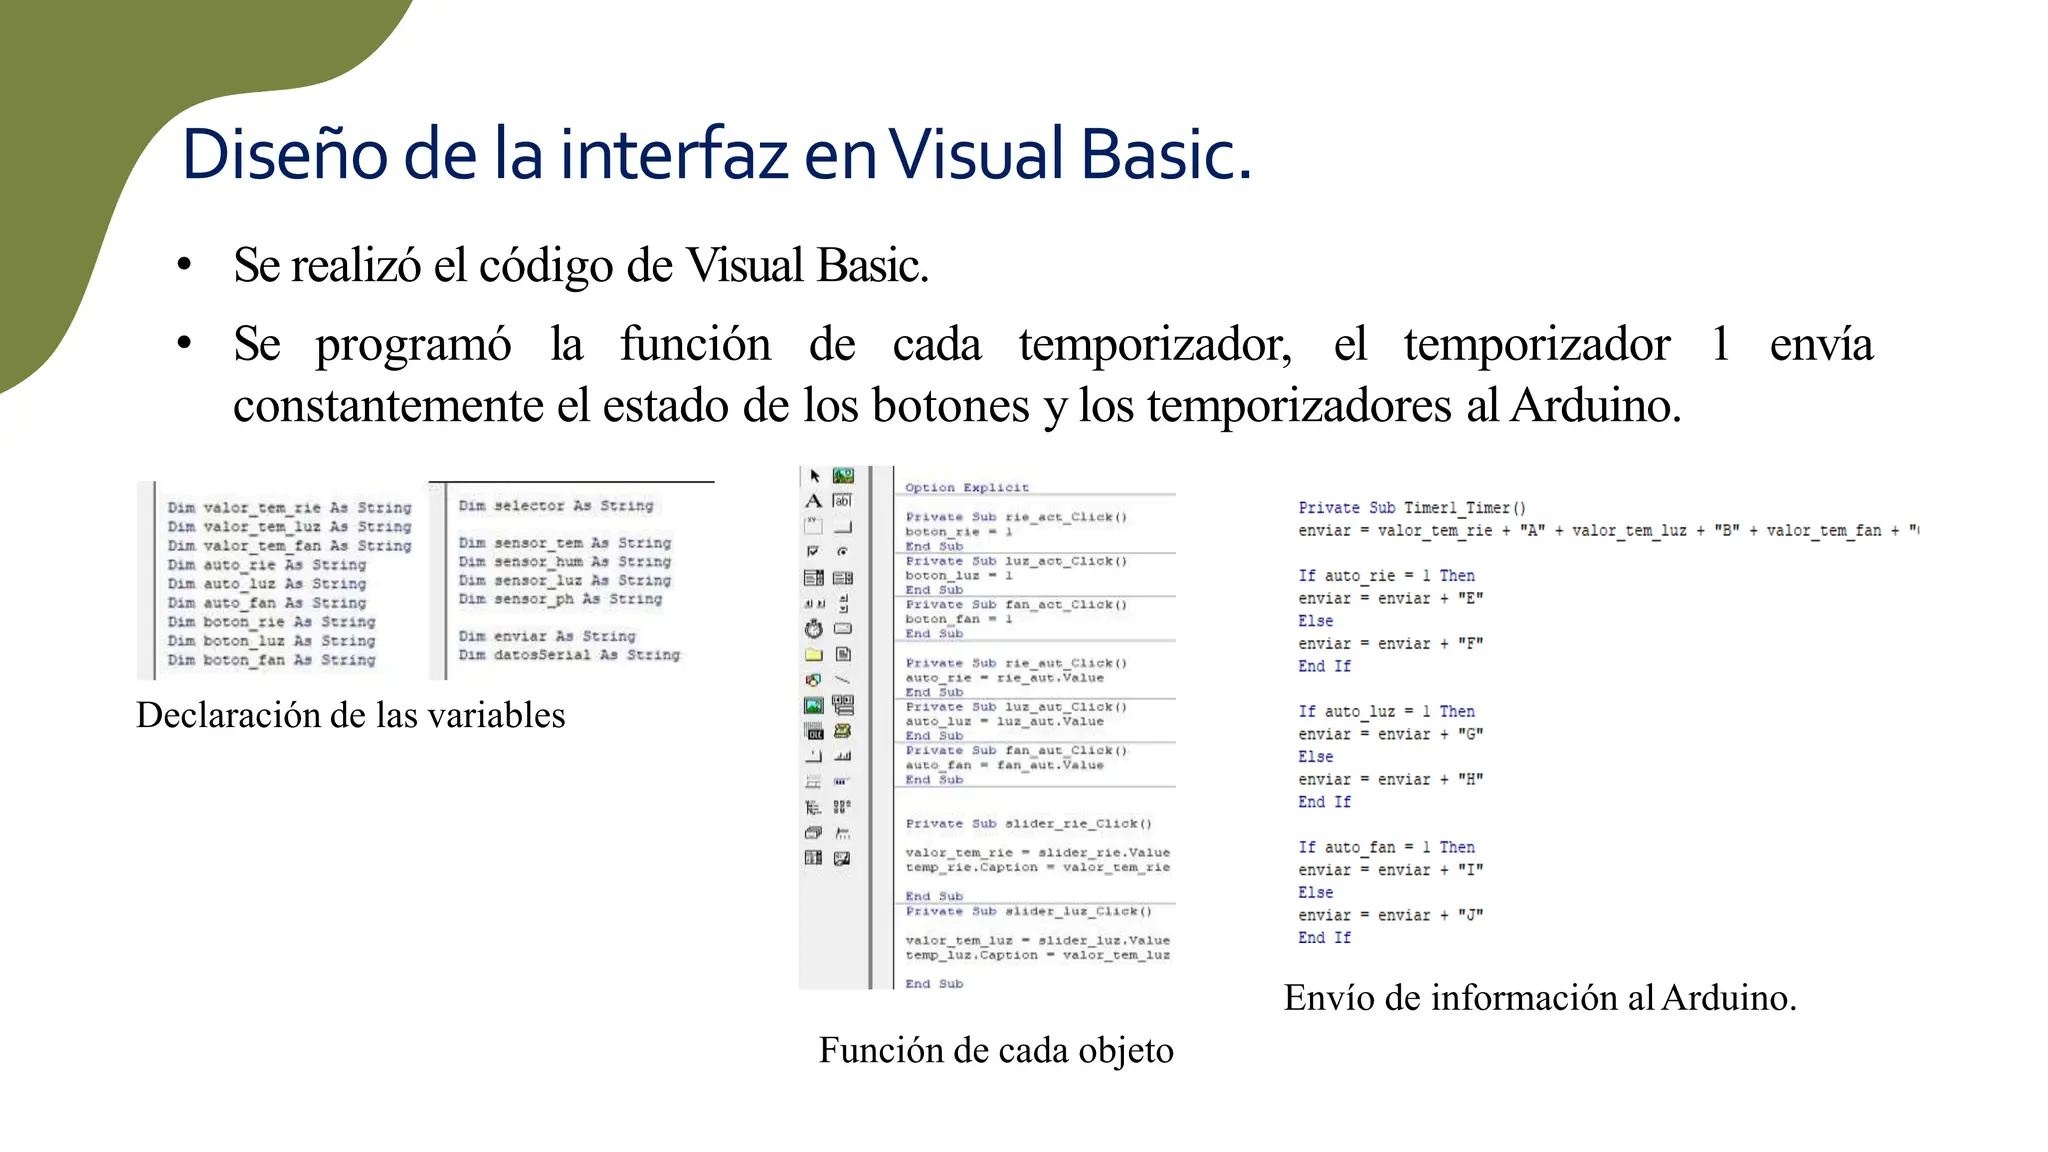Click the 'Declaración de las variables' caption
Viewport: 2048px width, 1152px height.
[x=350, y=716]
